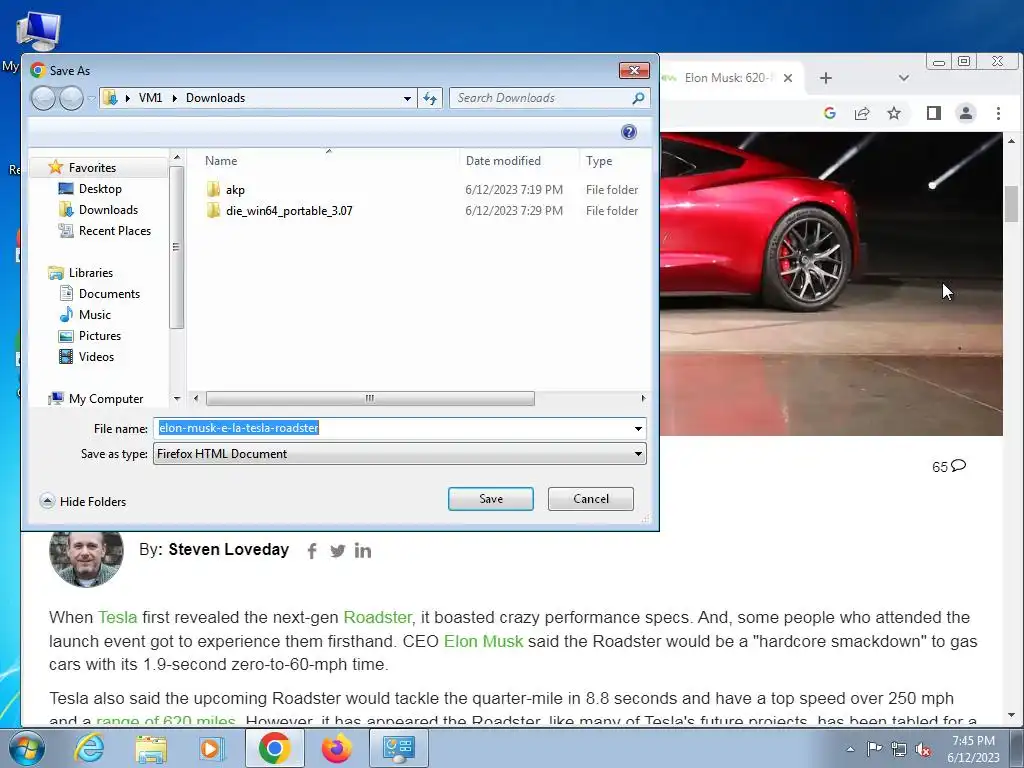This screenshot has width=1024, height=768.
Task: Open Downloads in Favorites
Action: tap(108, 210)
